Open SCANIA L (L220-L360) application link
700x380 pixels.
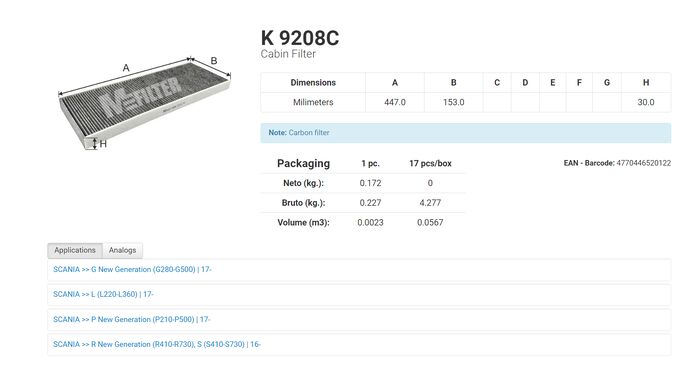[x=103, y=294]
